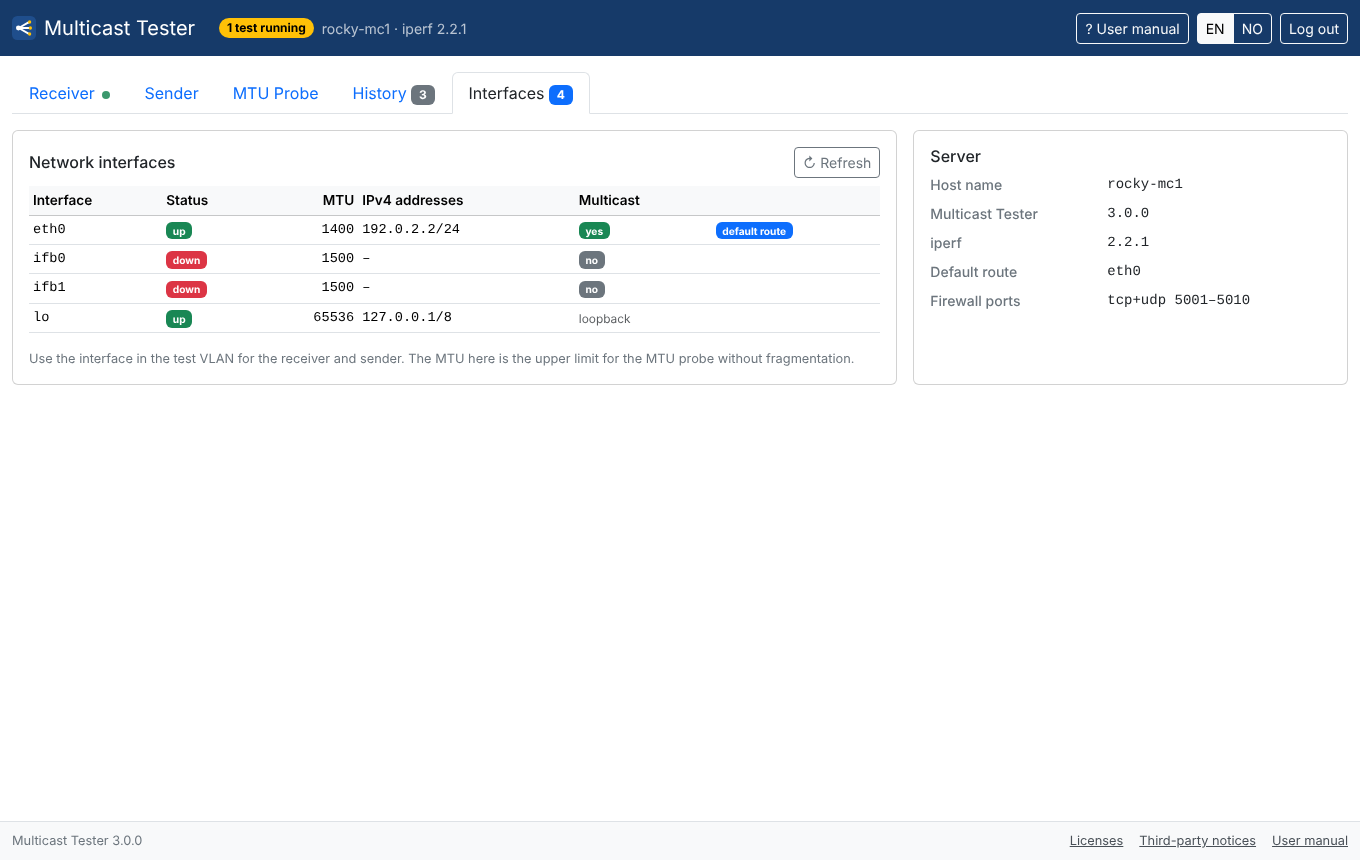Image resolution: width=1360 pixels, height=860 pixels.
Task: Refresh the network interfaces list
Action: 837,163
